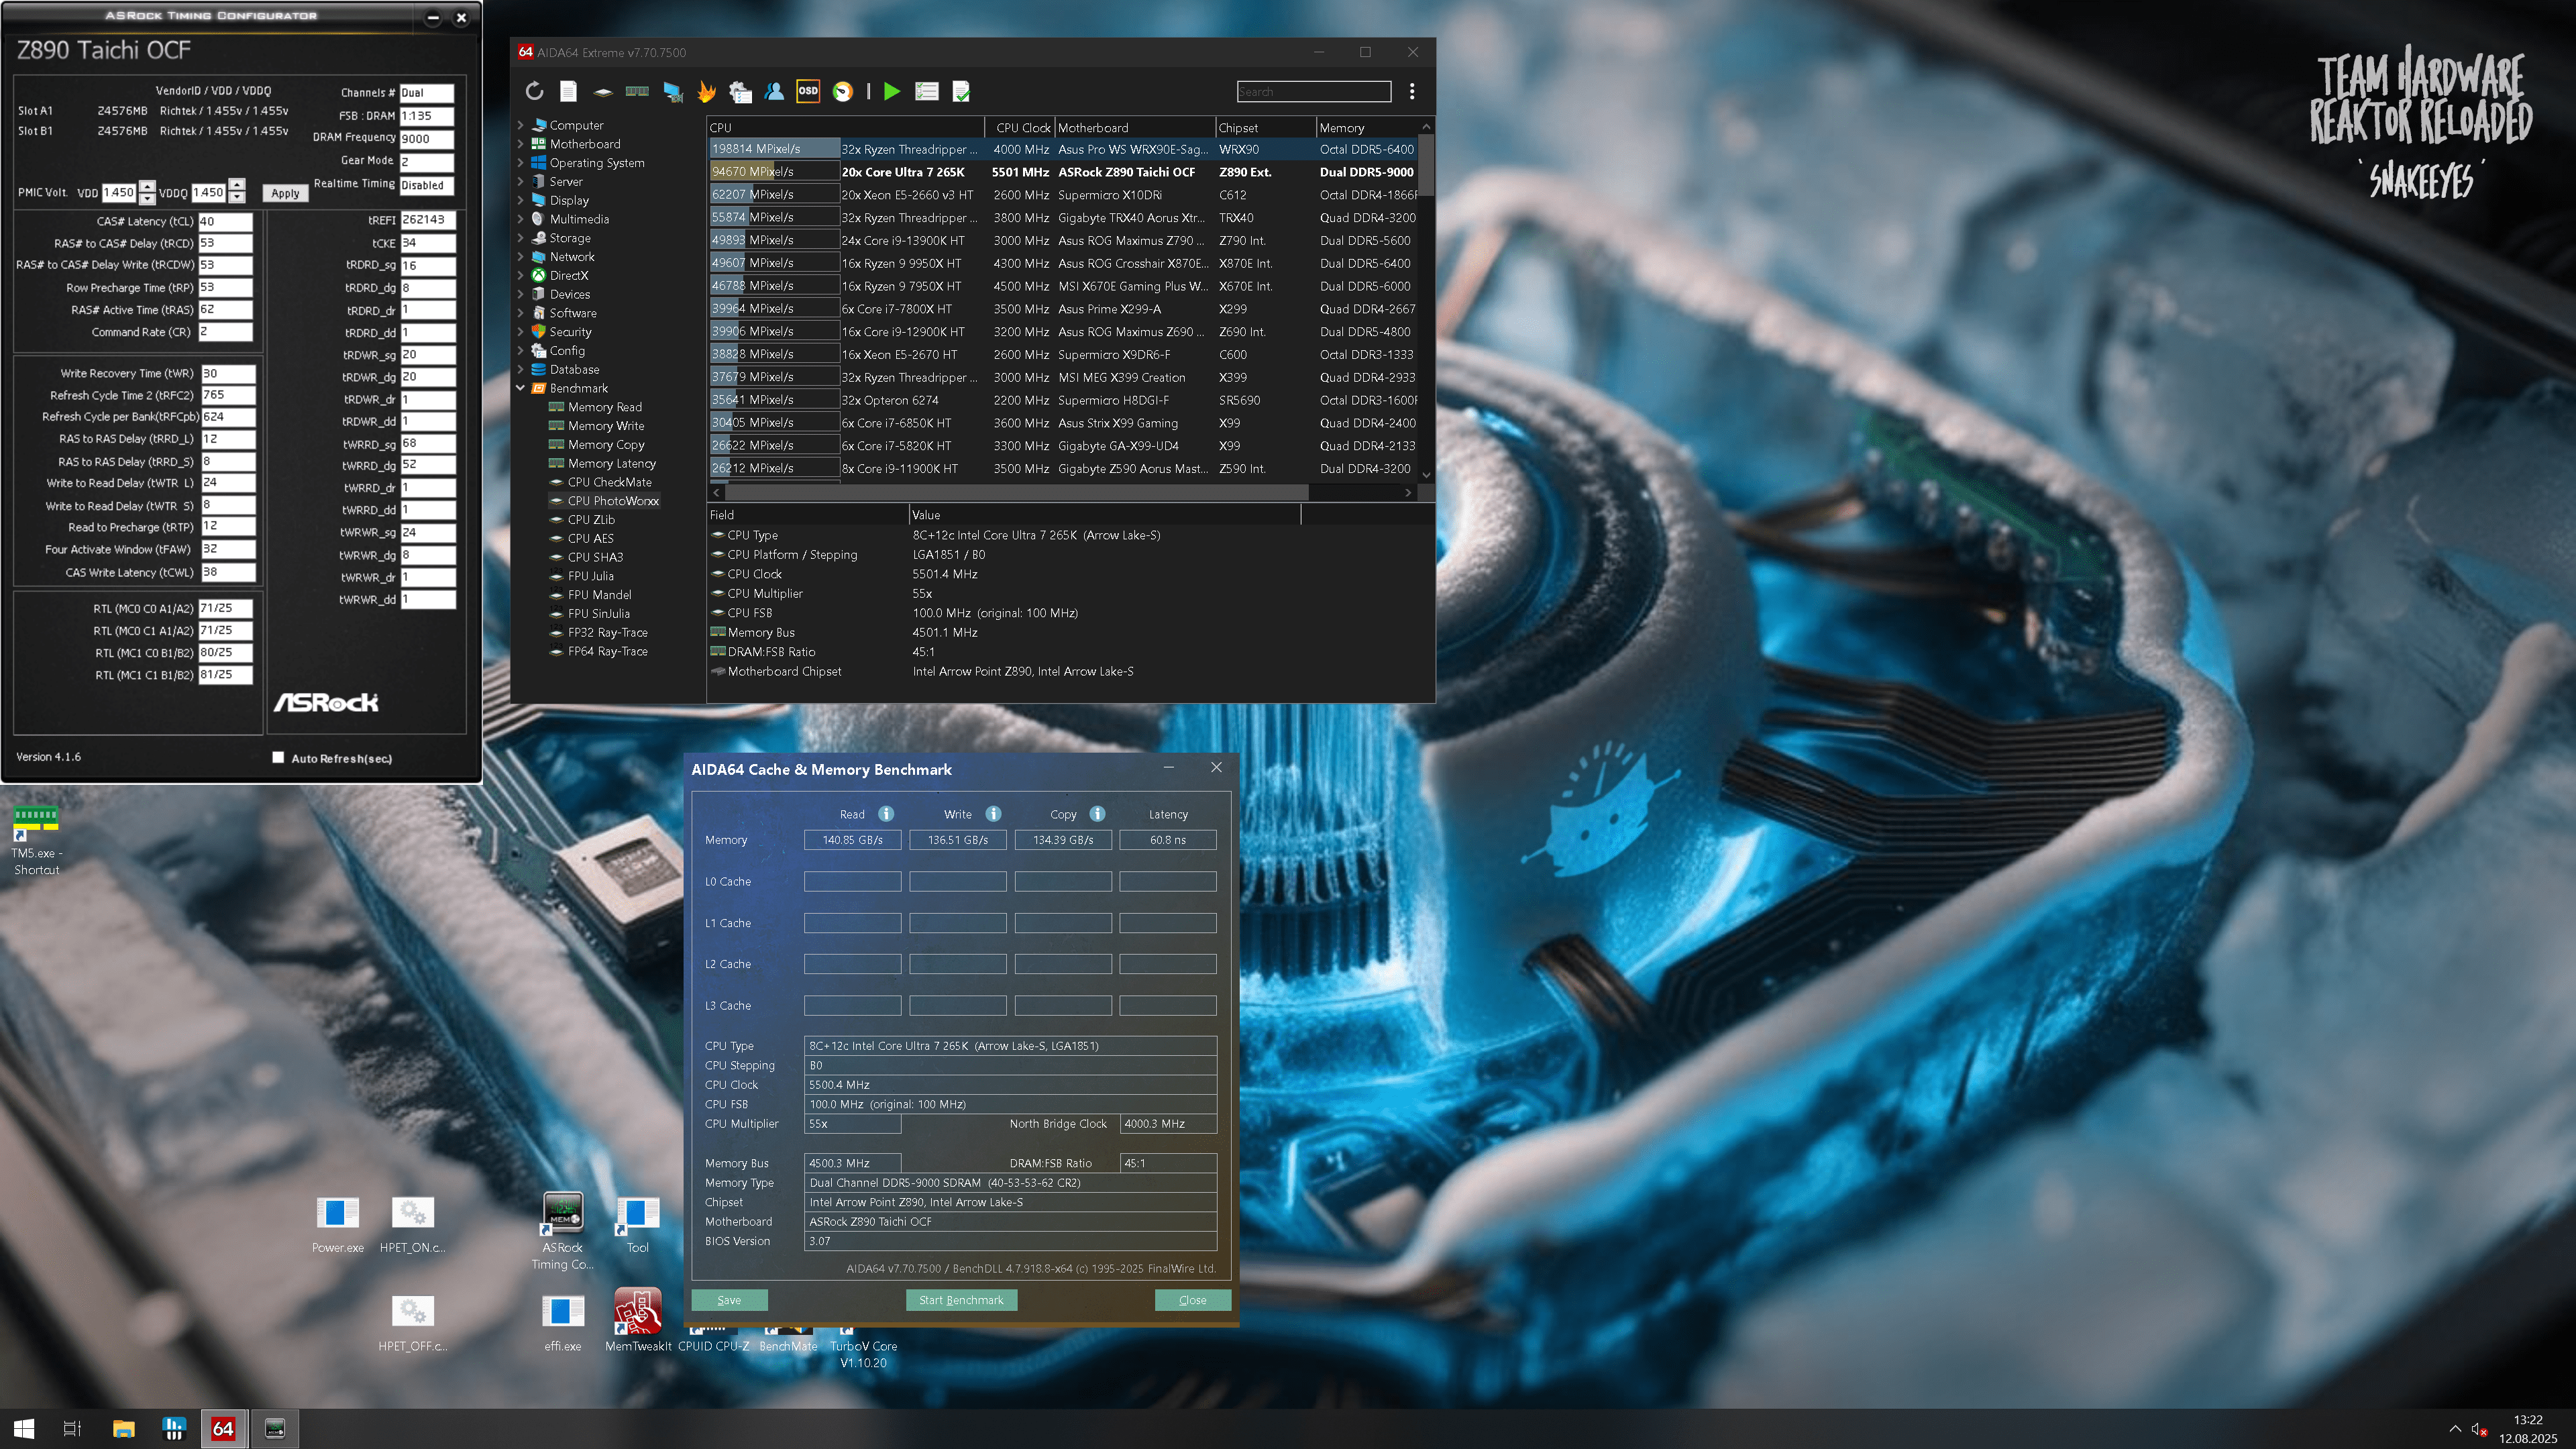Screen dimensions: 2576x1449
Task: Click the green Start play arrow
Action: pyautogui.click(x=892, y=91)
